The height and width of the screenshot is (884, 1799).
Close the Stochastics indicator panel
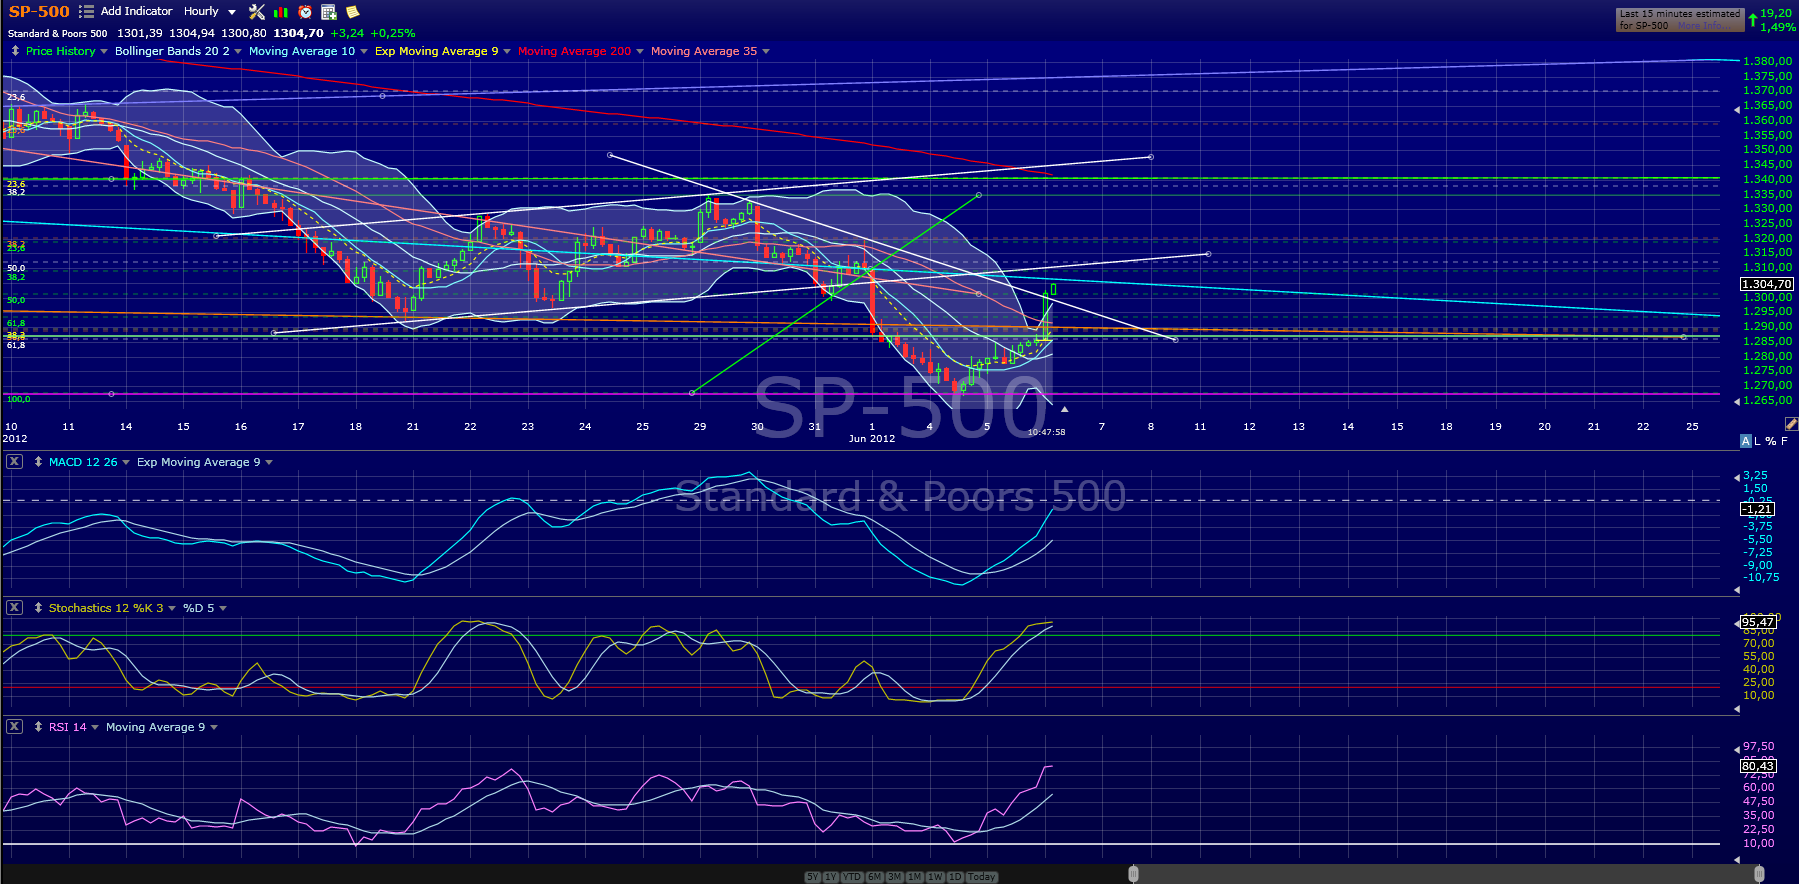pos(14,608)
